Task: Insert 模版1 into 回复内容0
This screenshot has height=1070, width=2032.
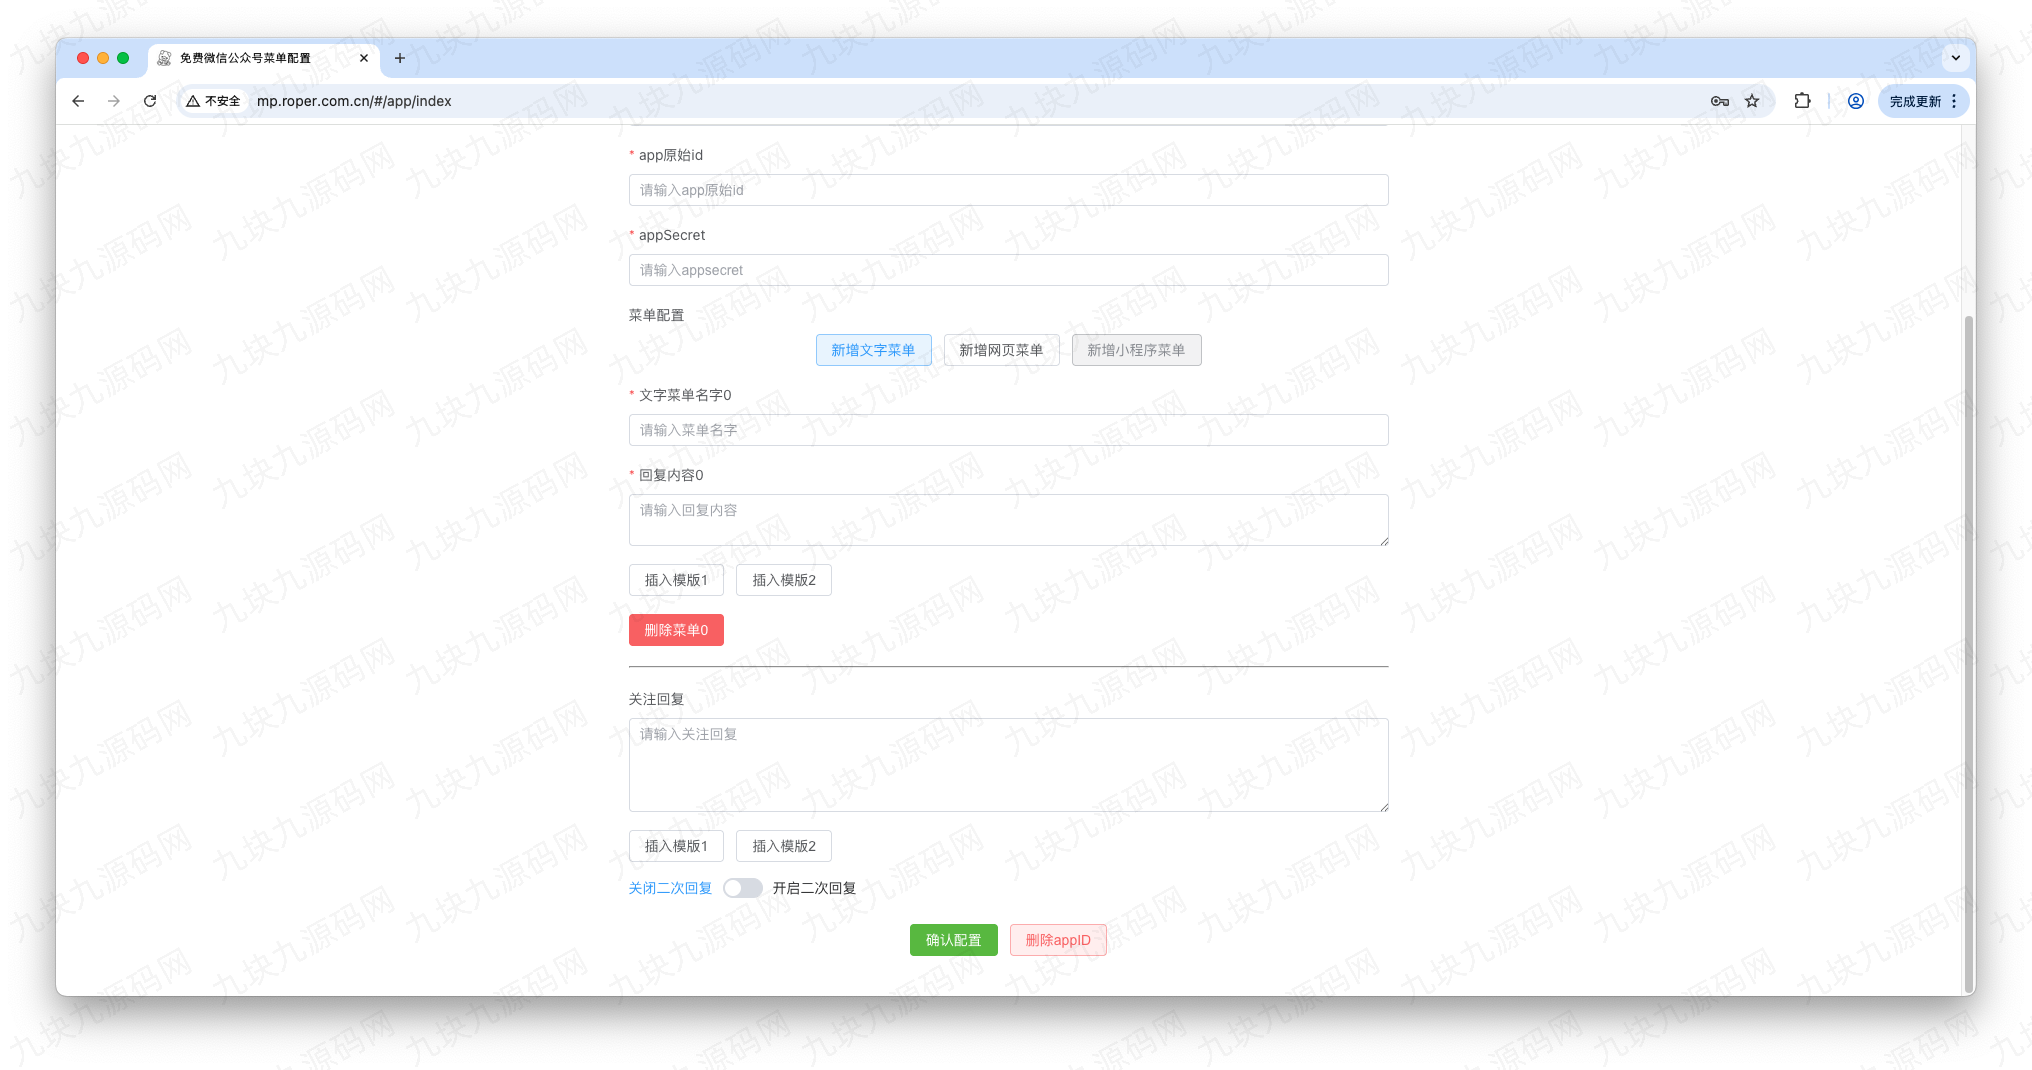Action: coord(676,580)
